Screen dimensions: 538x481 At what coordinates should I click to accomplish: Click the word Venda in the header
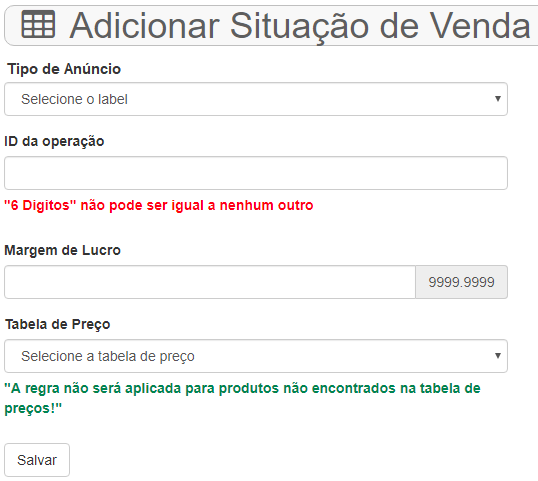[x=480, y=26]
